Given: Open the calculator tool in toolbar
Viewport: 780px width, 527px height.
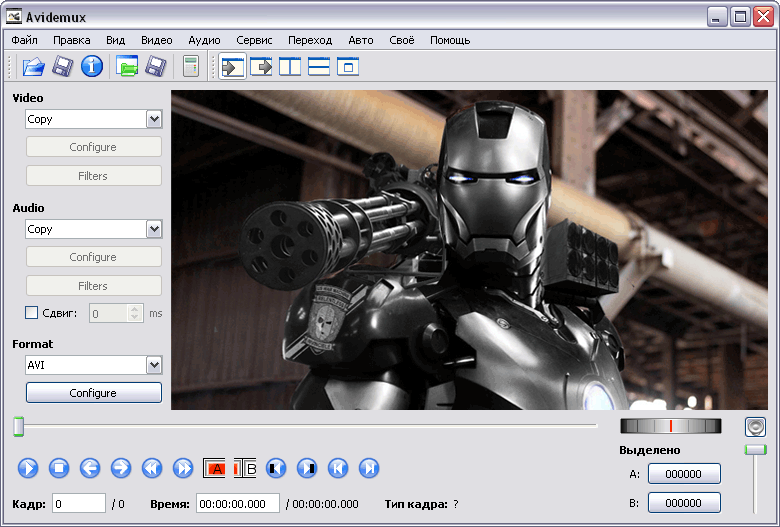Looking at the screenshot, I should pyautogui.click(x=190, y=67).
